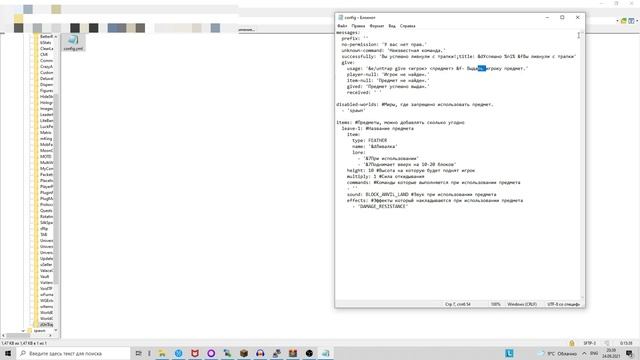Click the SFTP-3 status bar entry
640x360 pixels.
(589, 343)
